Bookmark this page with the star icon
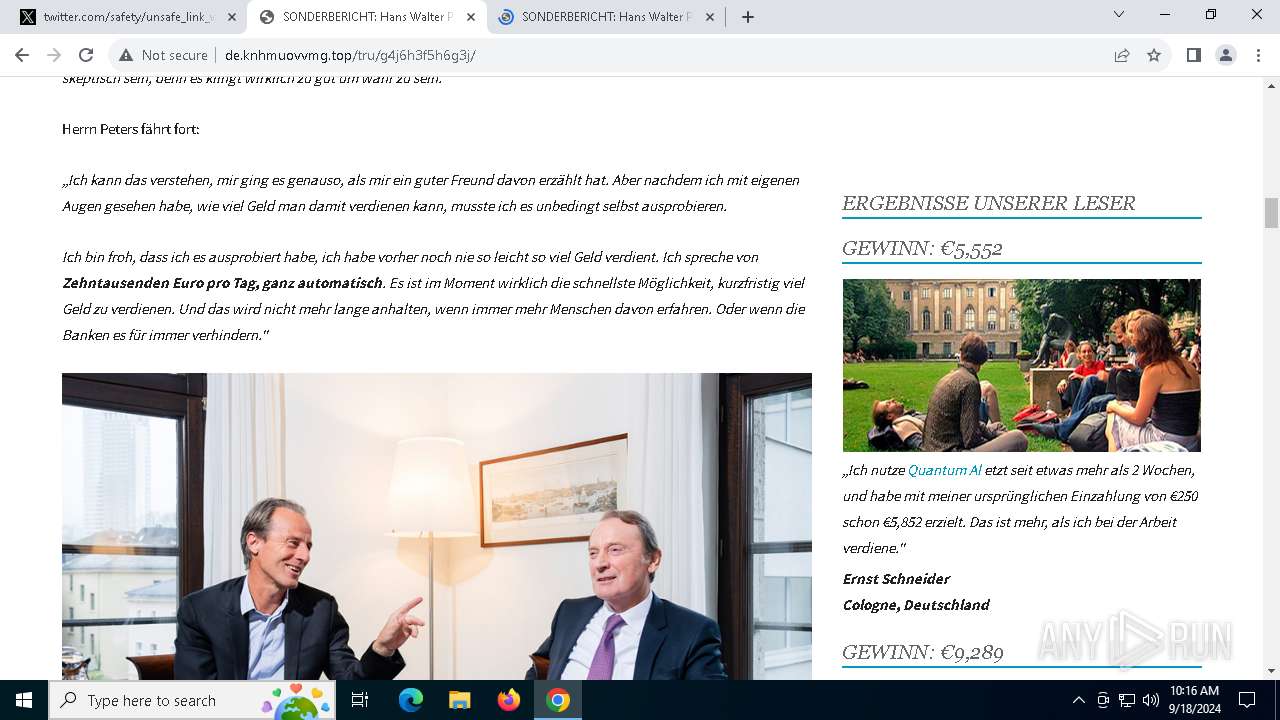Viewport: 1280px width, 720px height. tap(1154, 55)
